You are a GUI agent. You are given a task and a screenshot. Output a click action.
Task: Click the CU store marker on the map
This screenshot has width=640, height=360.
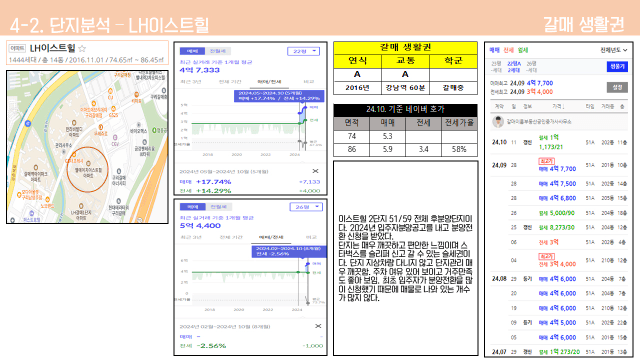click(x=110, y=91)
